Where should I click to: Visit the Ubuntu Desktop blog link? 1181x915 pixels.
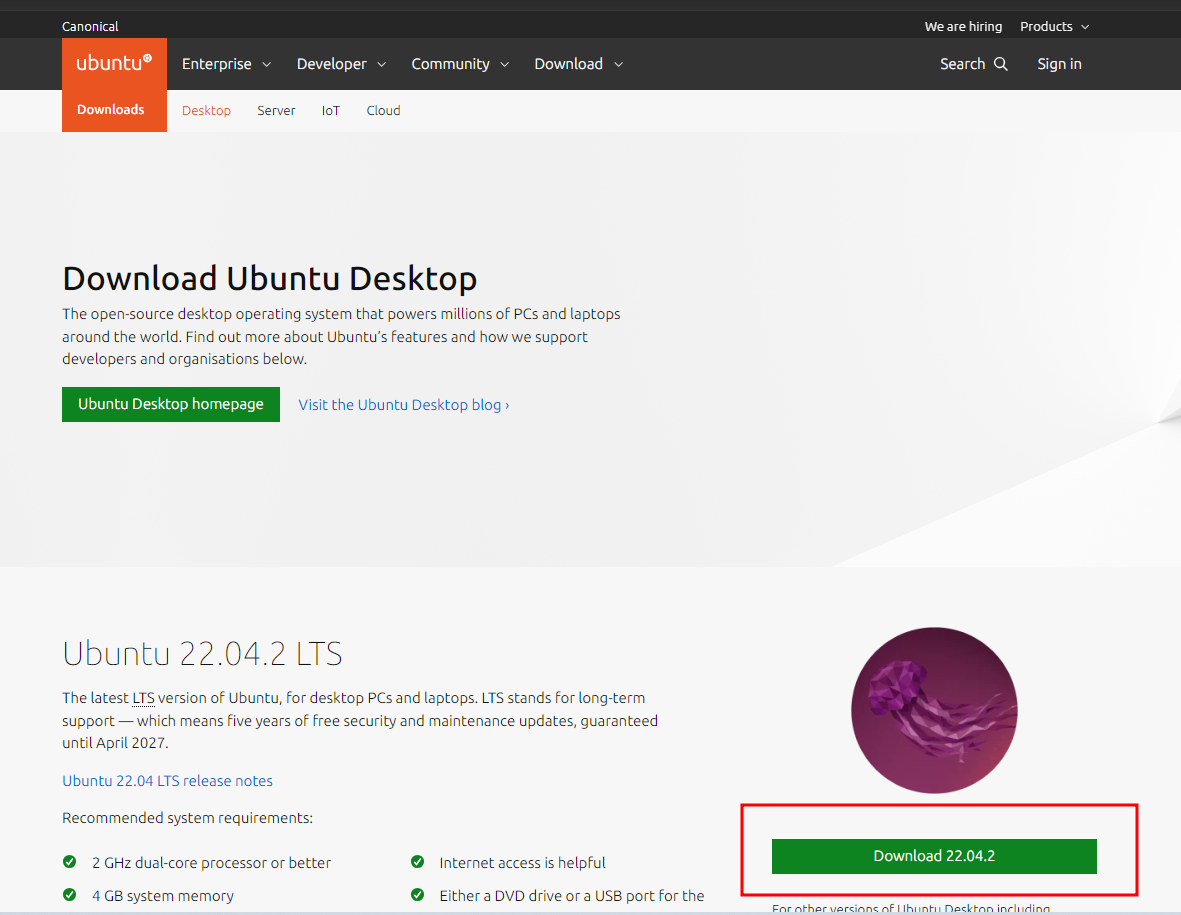pos(404,405)
